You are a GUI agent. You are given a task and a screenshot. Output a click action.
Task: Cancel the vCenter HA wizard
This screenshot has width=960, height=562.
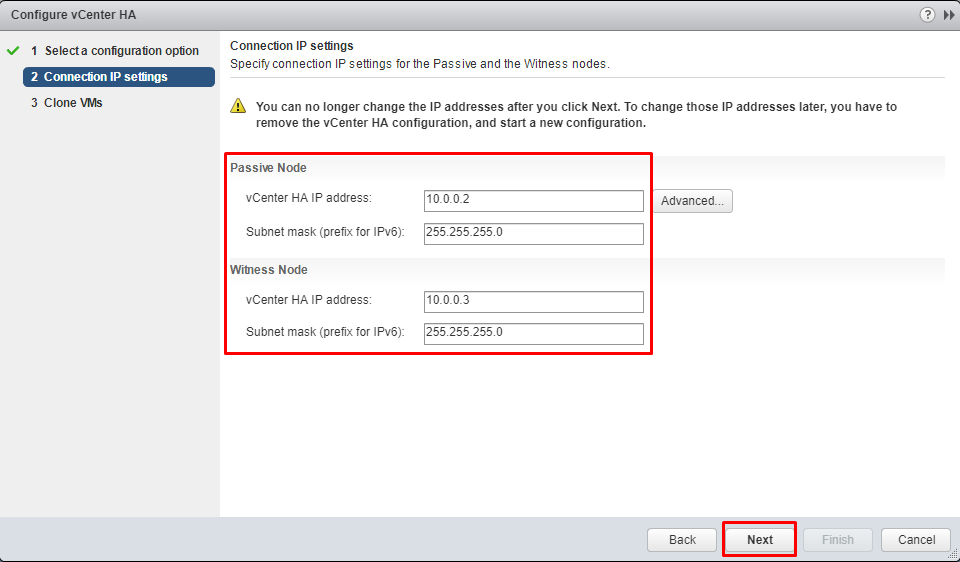(x=916, y=539)
